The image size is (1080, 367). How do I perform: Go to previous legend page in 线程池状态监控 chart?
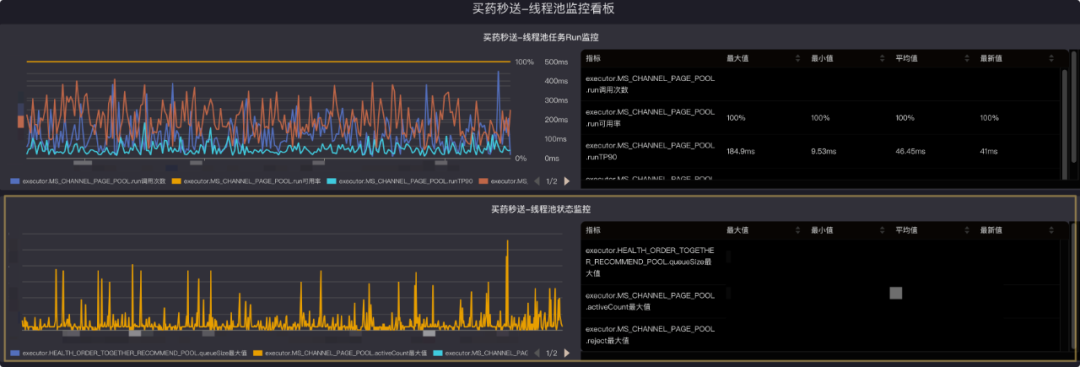click(x=537, y=353)
